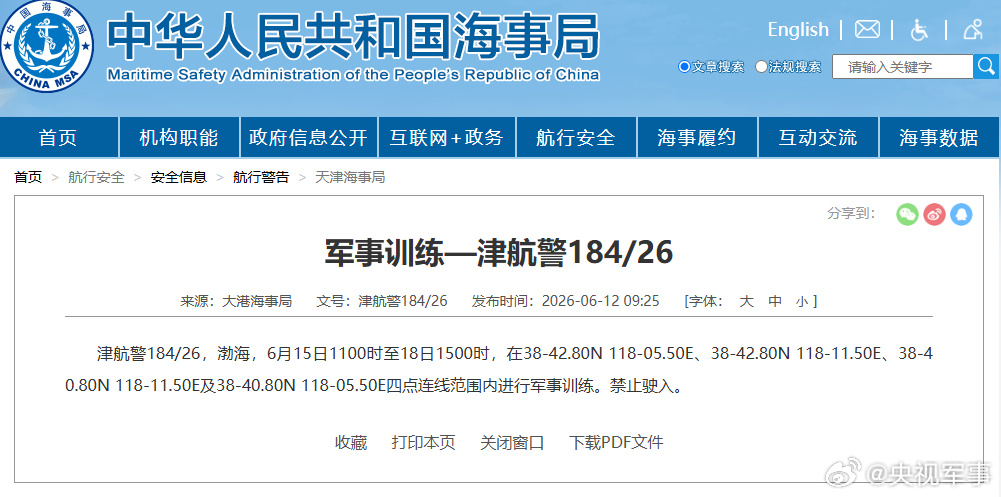Open the 海事数据 navigation menu

pyautogui.click(x=939, y=137)
